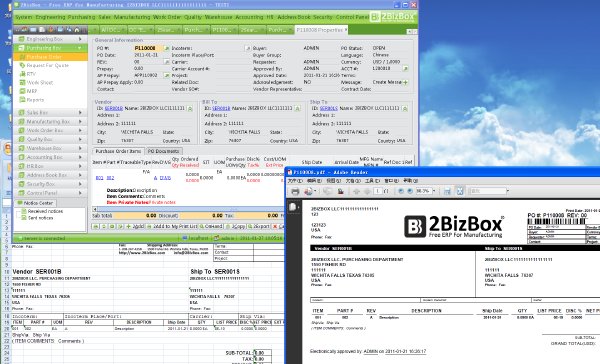
Task: Expand the Accounting Box sidebar section
Action: click(51, 157)
